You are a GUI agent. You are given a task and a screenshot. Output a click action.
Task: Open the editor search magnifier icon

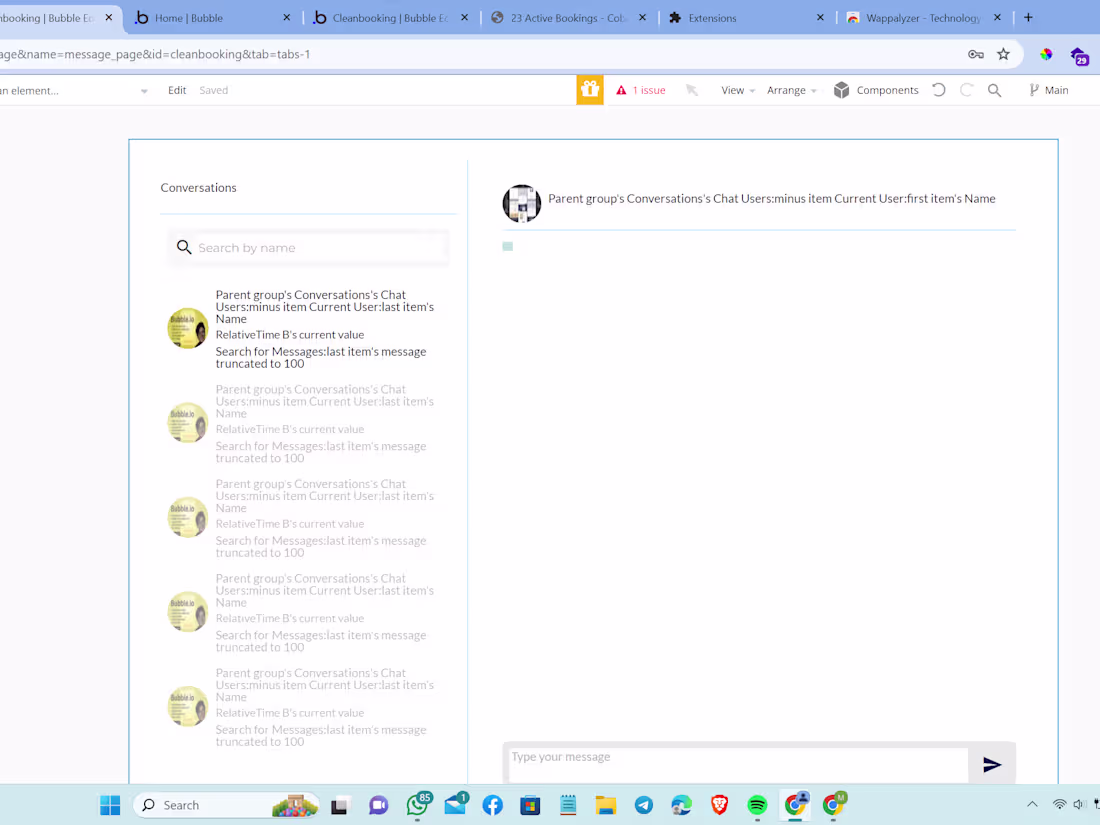(x=995, y=89)
